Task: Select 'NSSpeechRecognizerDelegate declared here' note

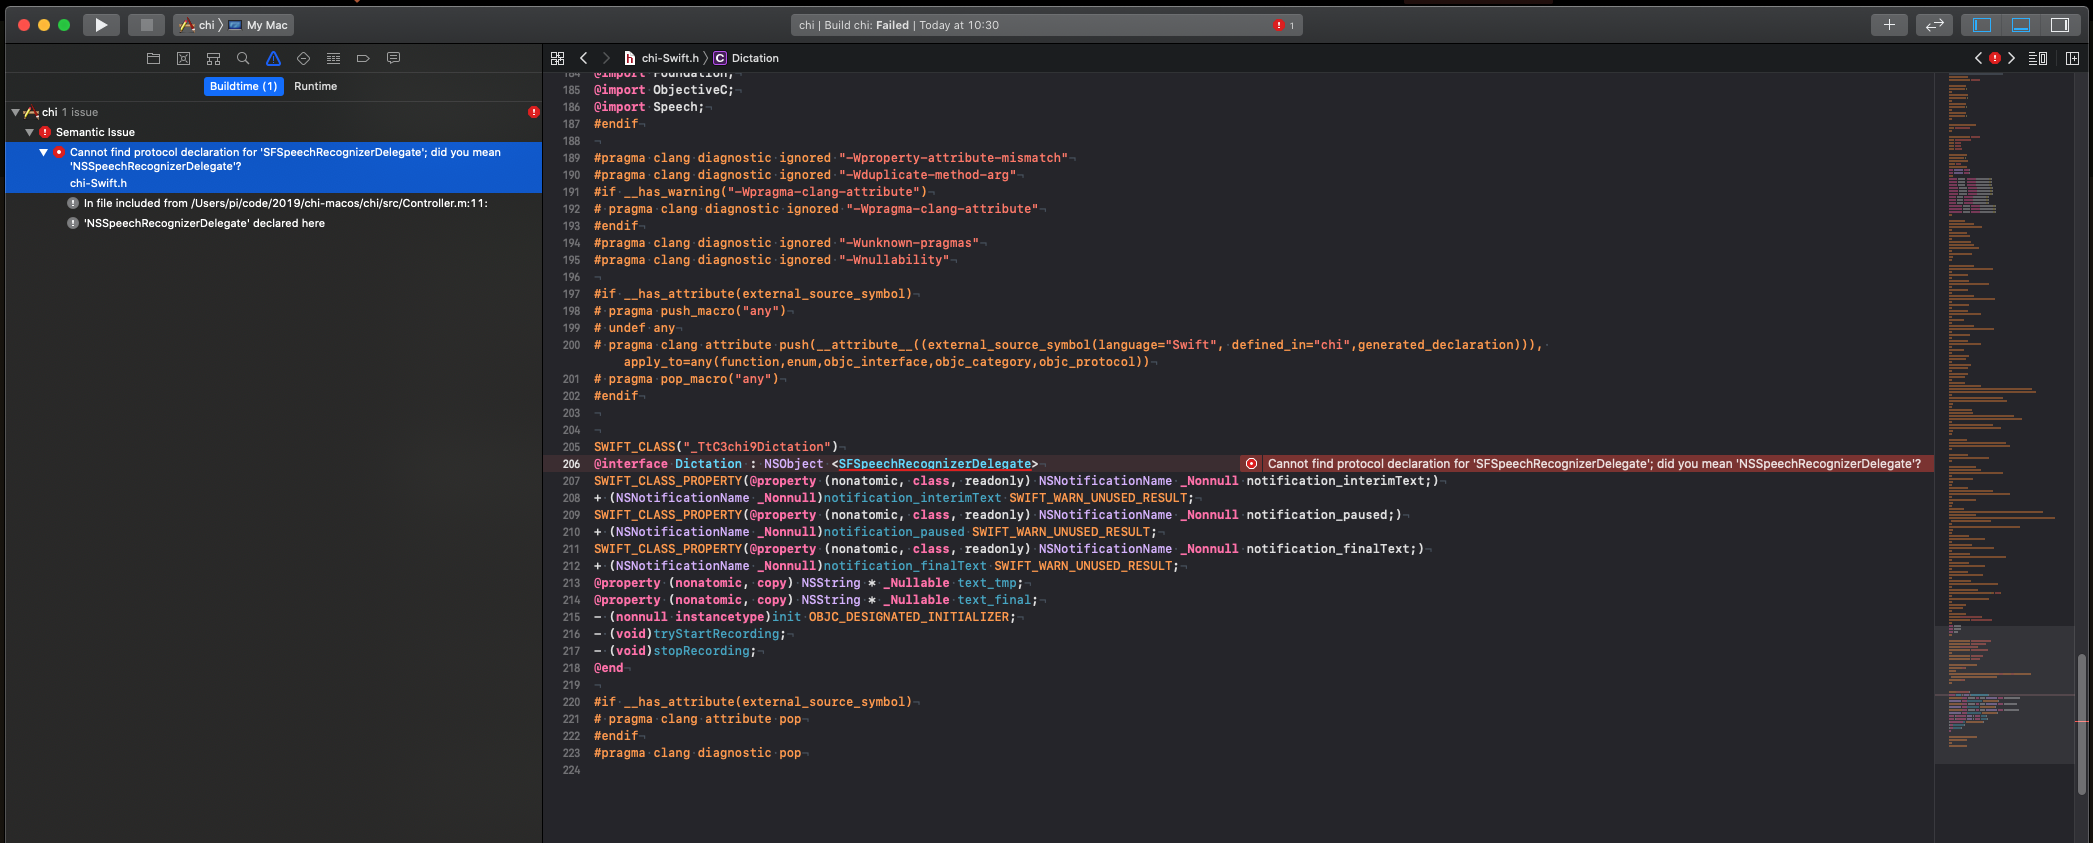Action: coord(273,223)
